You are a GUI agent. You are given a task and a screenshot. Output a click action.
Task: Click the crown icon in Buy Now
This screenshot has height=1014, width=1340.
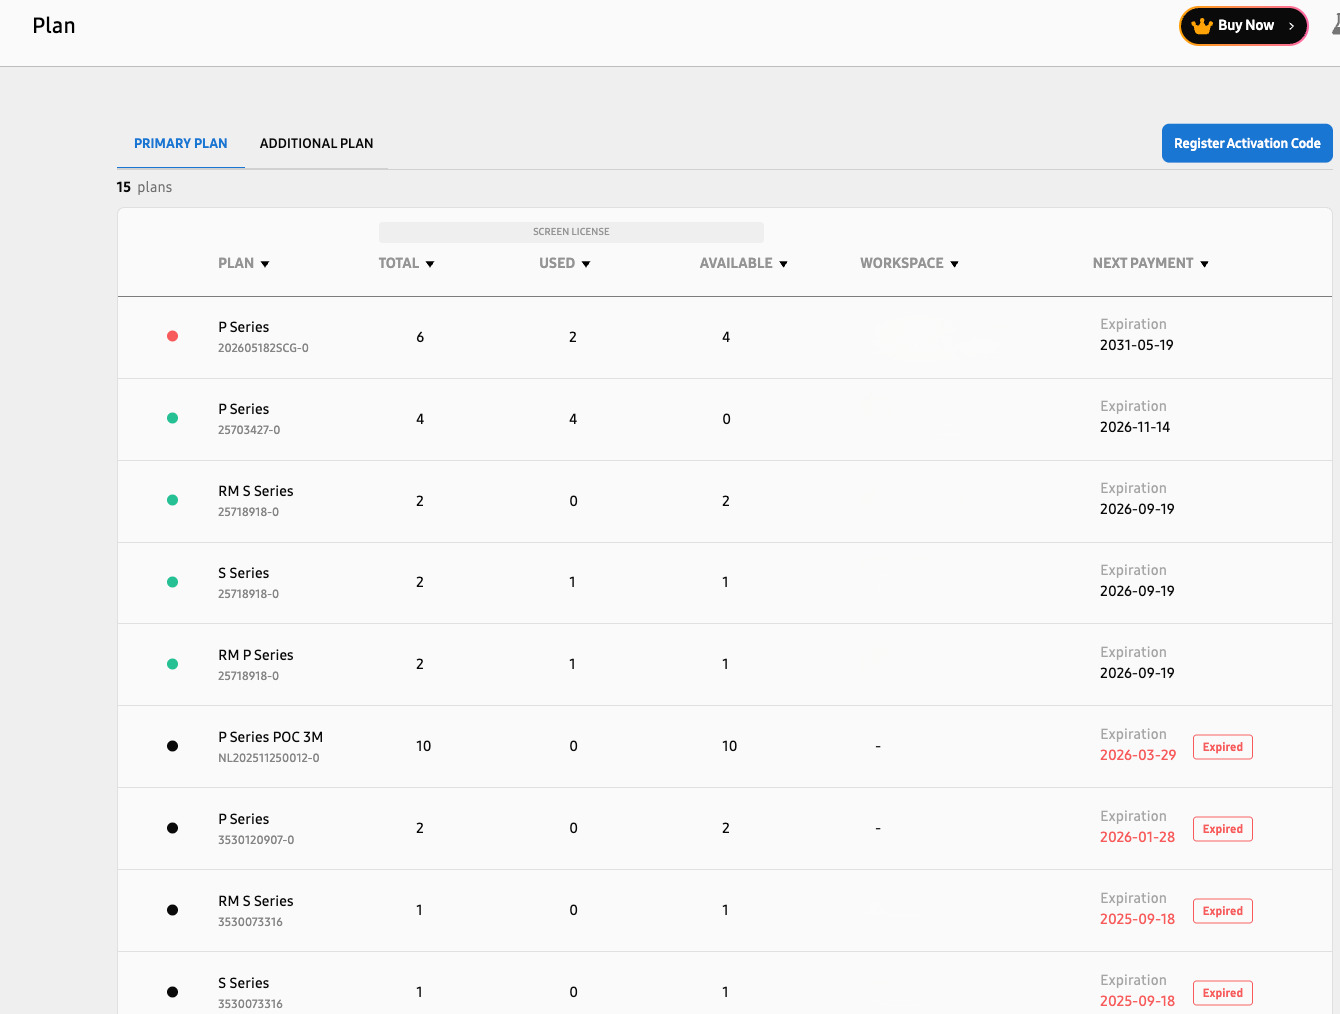1202,26
